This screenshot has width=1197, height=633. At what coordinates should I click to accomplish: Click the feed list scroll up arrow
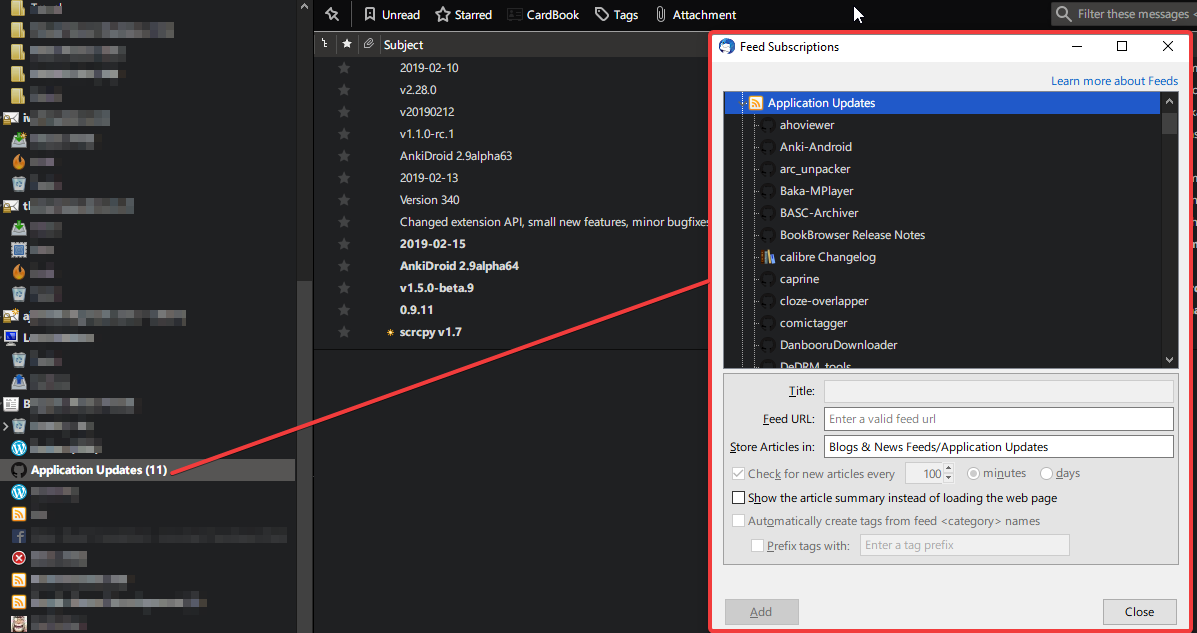[x=1170, y=102]
